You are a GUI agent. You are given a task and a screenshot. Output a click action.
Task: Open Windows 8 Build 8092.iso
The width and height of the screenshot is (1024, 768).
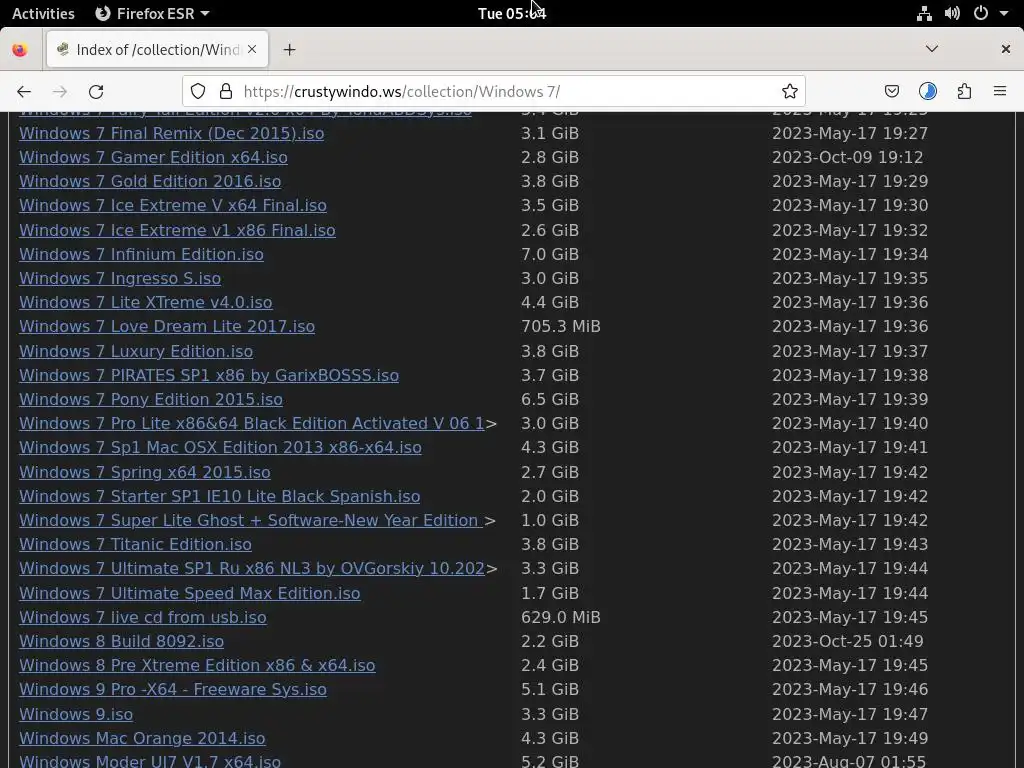(121, 641)
